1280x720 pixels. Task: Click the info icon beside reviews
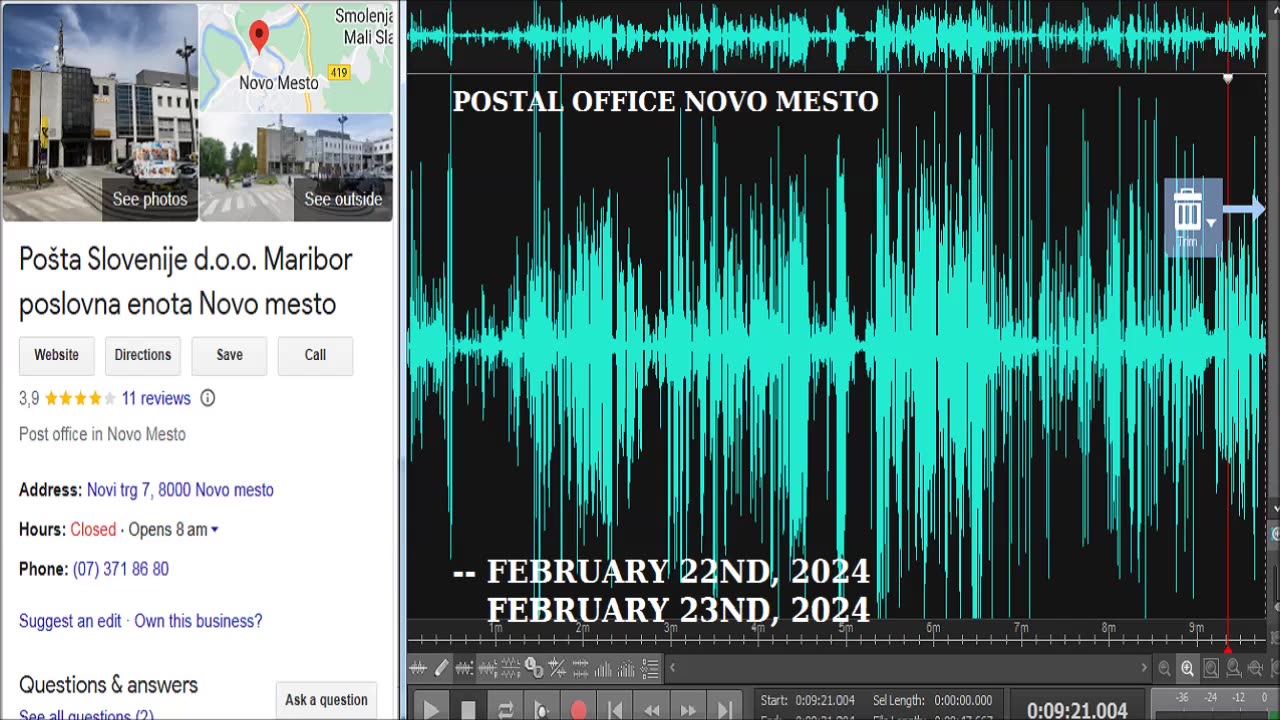208,398
